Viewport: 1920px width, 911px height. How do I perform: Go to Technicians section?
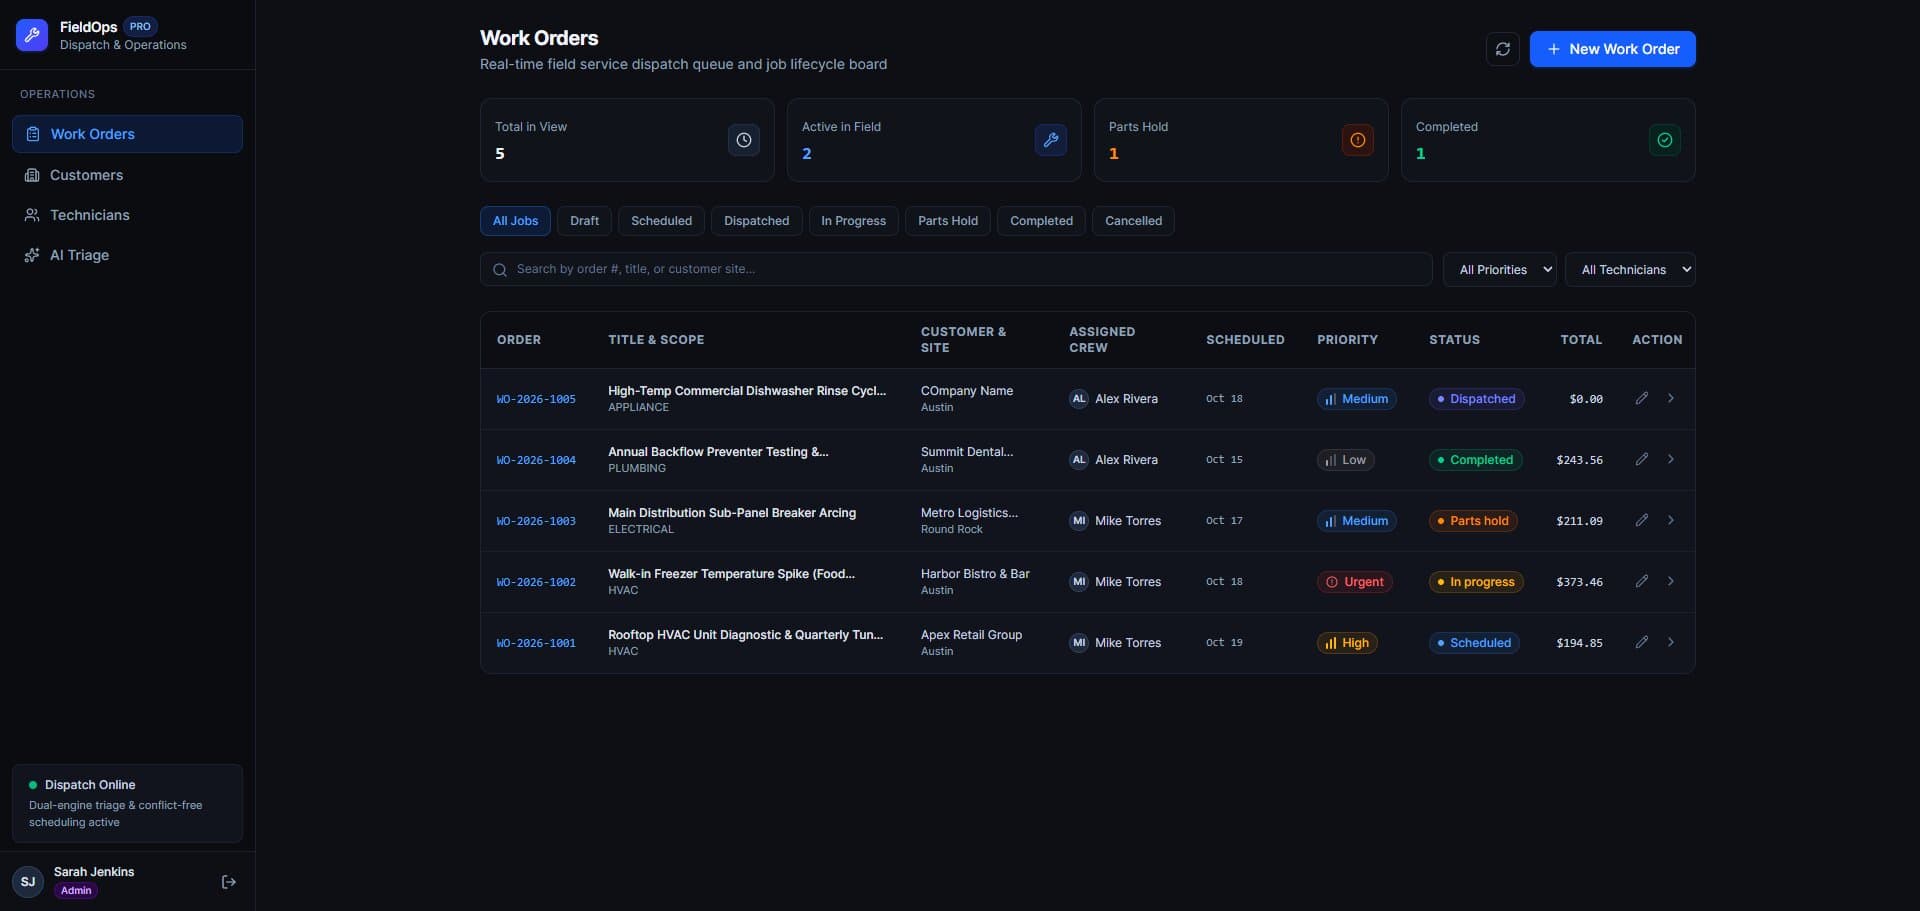[x=127, y=215]
